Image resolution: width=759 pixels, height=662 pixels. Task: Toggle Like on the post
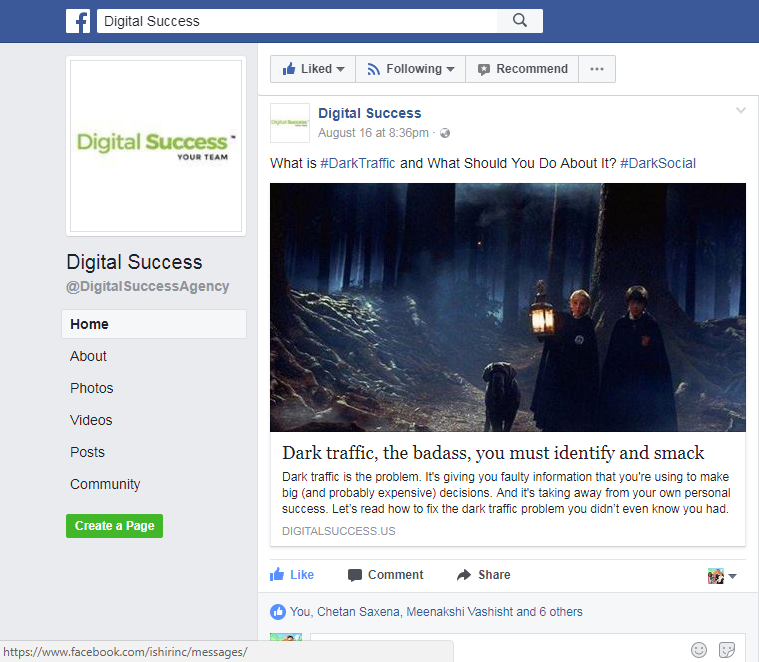click(292, 575)
